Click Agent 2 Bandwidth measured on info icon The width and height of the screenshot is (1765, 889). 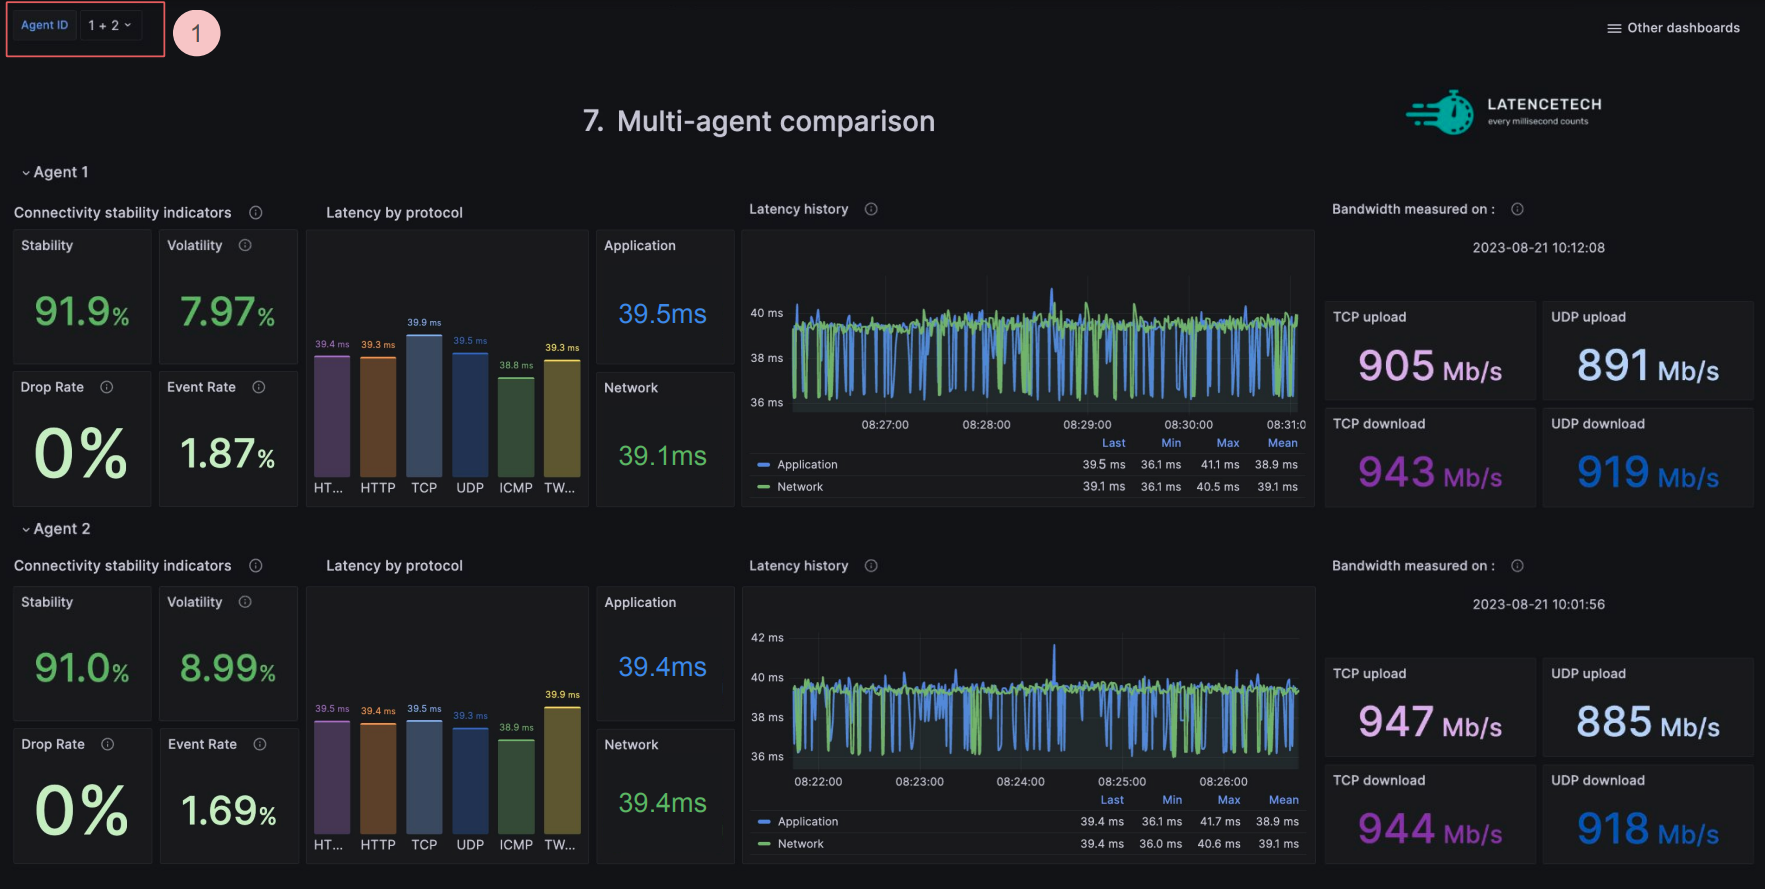(x=1517, y=566)
